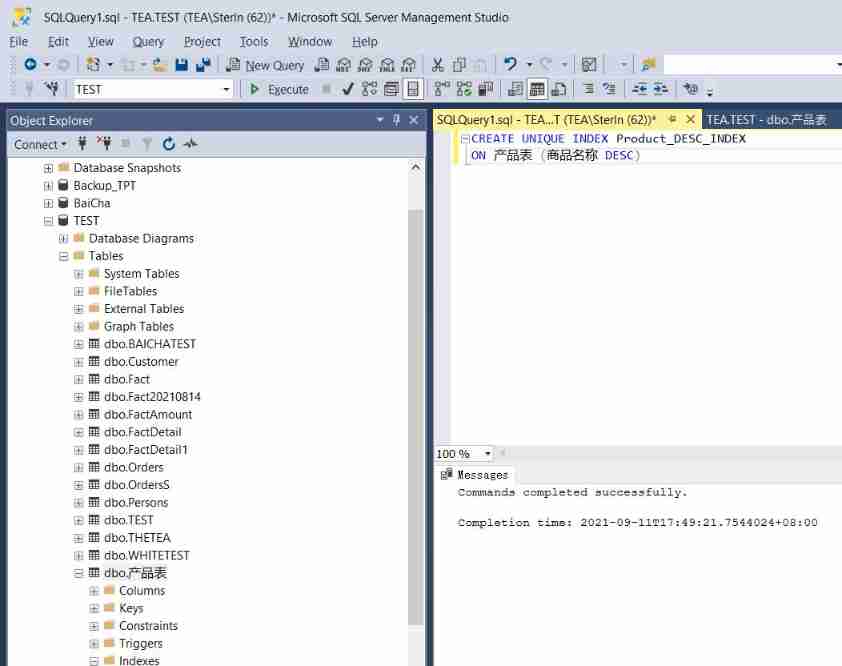Open the Project menu
842x666 pixels.
point(202,41)
